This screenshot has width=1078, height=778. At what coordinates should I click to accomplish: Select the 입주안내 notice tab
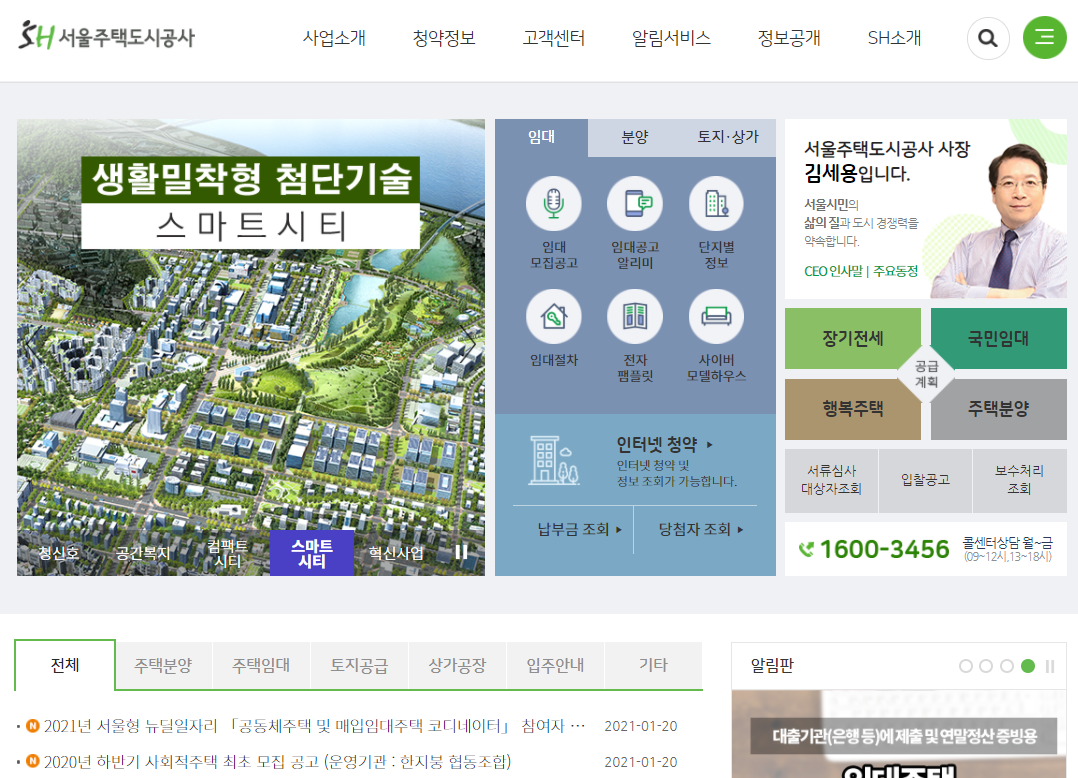[556, 665]
